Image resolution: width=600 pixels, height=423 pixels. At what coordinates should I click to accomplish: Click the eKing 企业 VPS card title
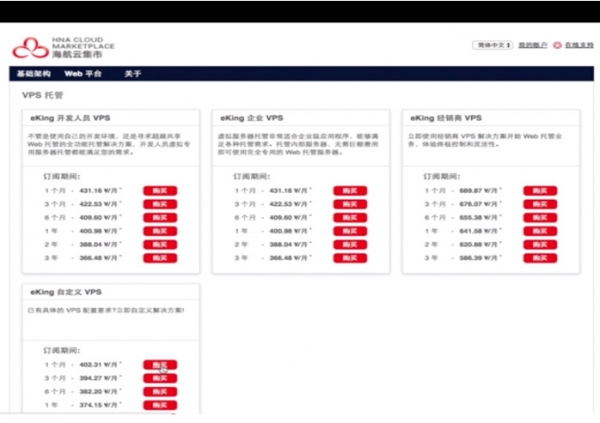point(252,118)
